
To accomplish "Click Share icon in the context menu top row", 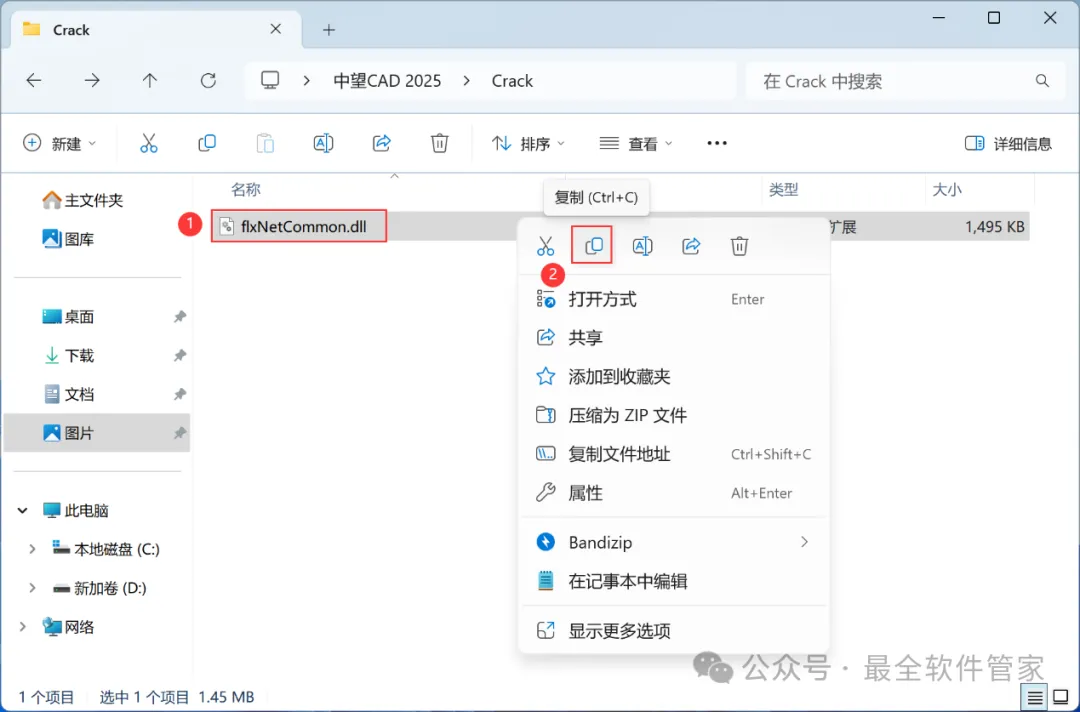I will (x=691, y=246).
